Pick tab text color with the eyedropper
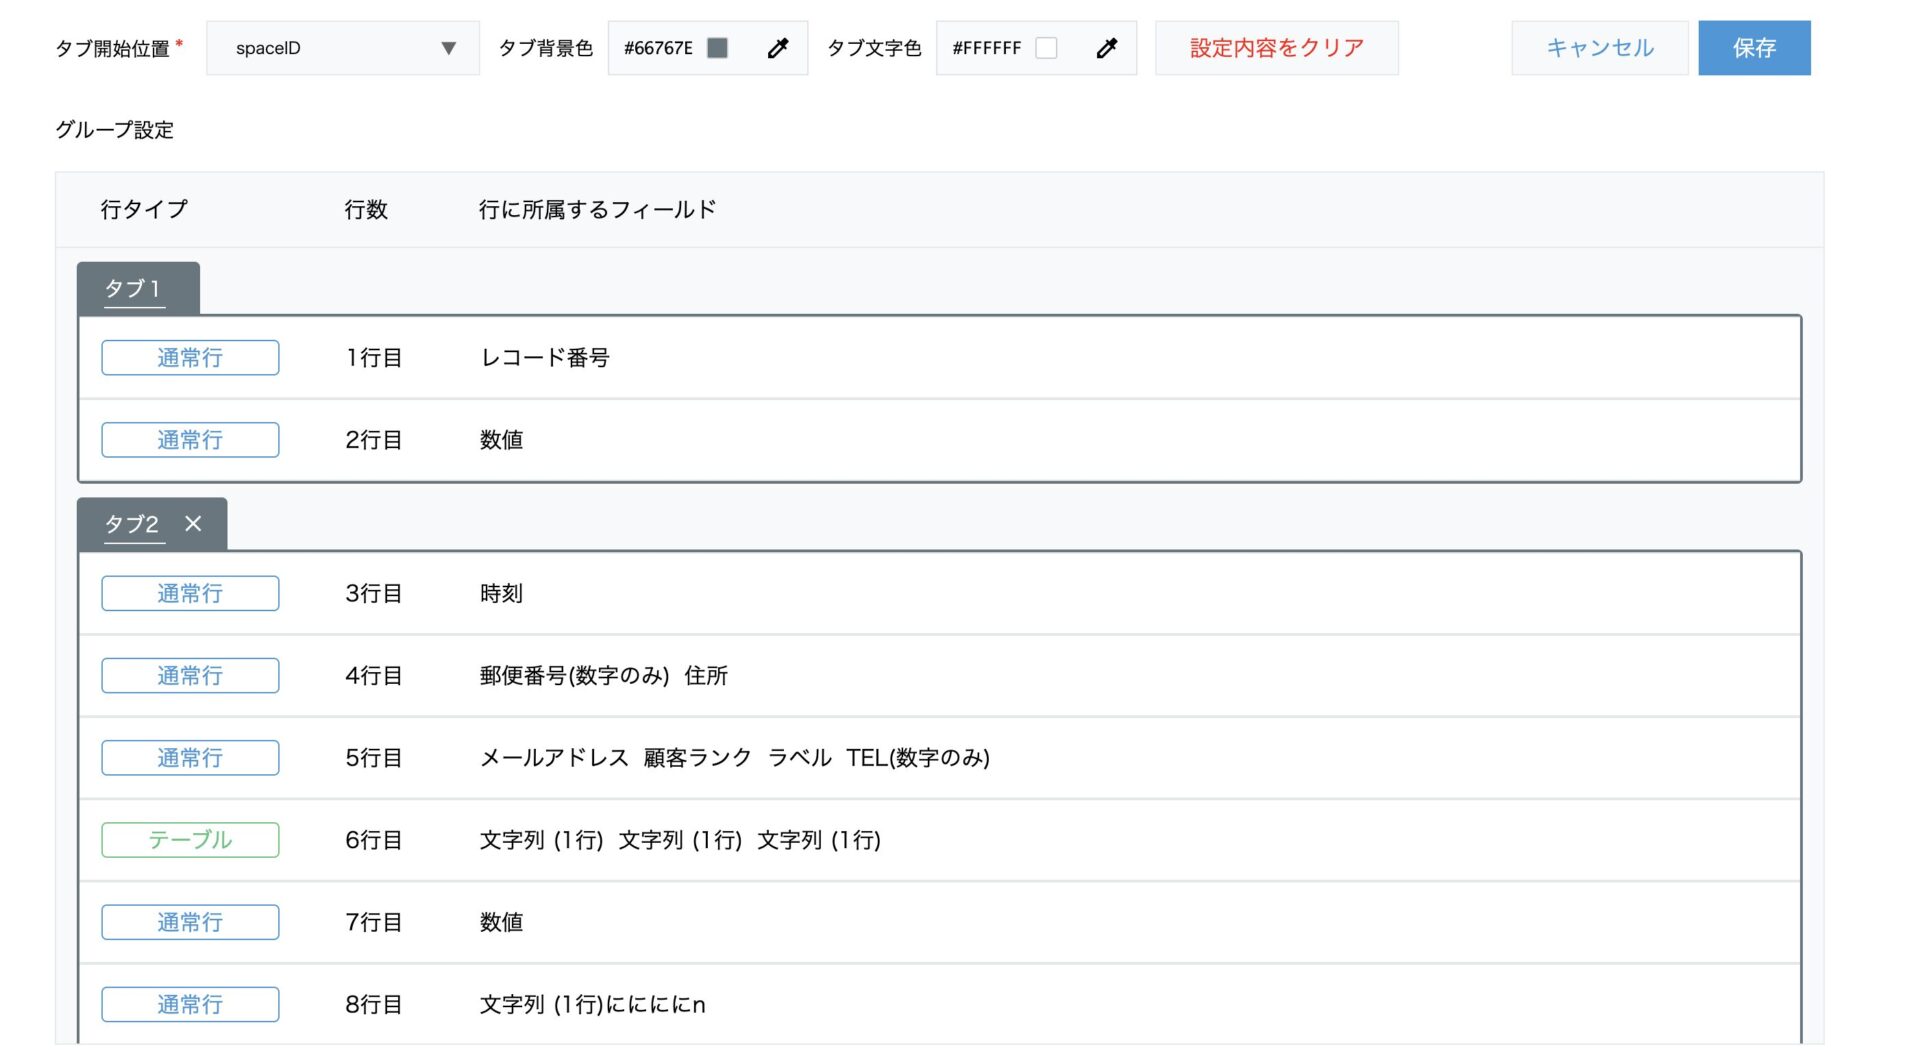Image resolution: width=1920 pixels, height=1062 pixels. (x=1107, y=47)
